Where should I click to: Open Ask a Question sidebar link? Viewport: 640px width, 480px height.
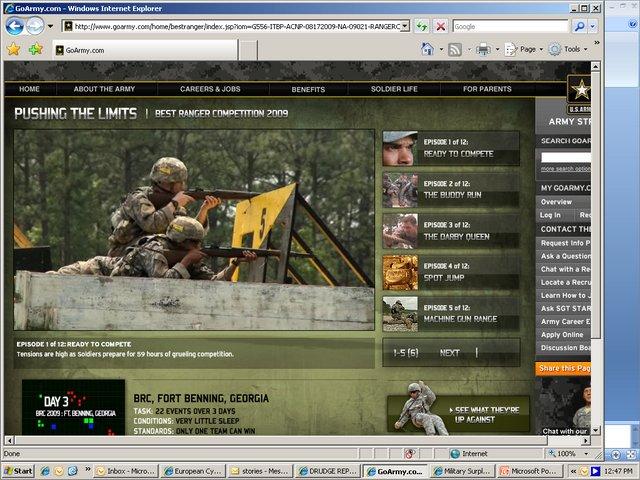[x=565, y=256]
